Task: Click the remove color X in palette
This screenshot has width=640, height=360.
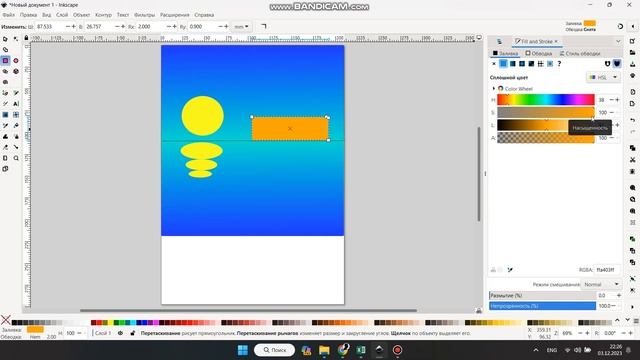Action: 6,320
